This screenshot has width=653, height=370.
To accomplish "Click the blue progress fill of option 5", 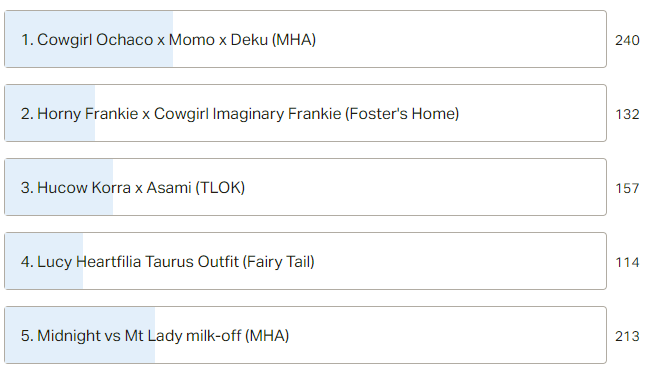I will coord(80,335).
